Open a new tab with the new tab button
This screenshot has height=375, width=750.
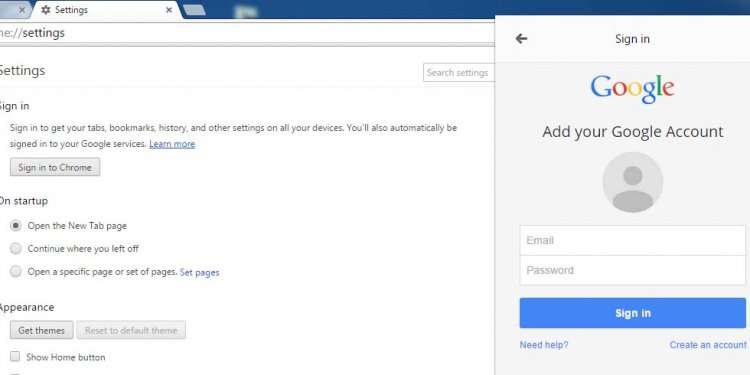(195, 10)
